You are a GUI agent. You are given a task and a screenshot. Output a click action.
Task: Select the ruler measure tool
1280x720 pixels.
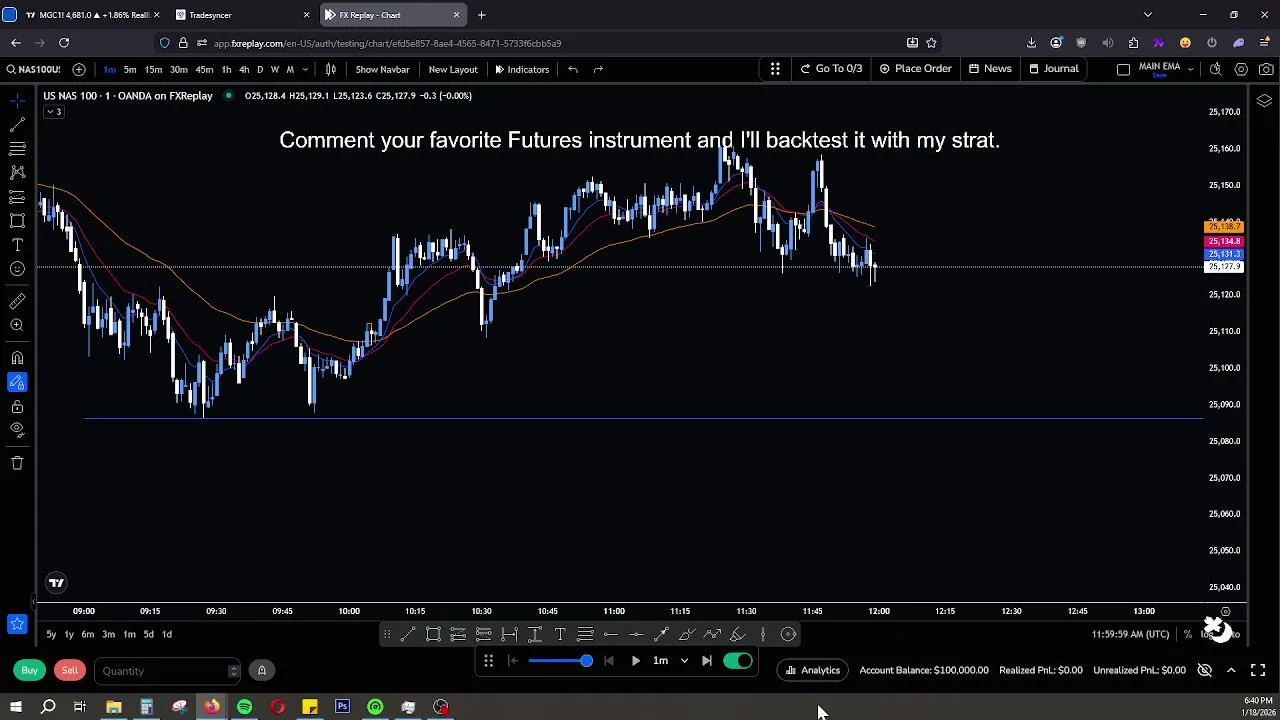17,301
